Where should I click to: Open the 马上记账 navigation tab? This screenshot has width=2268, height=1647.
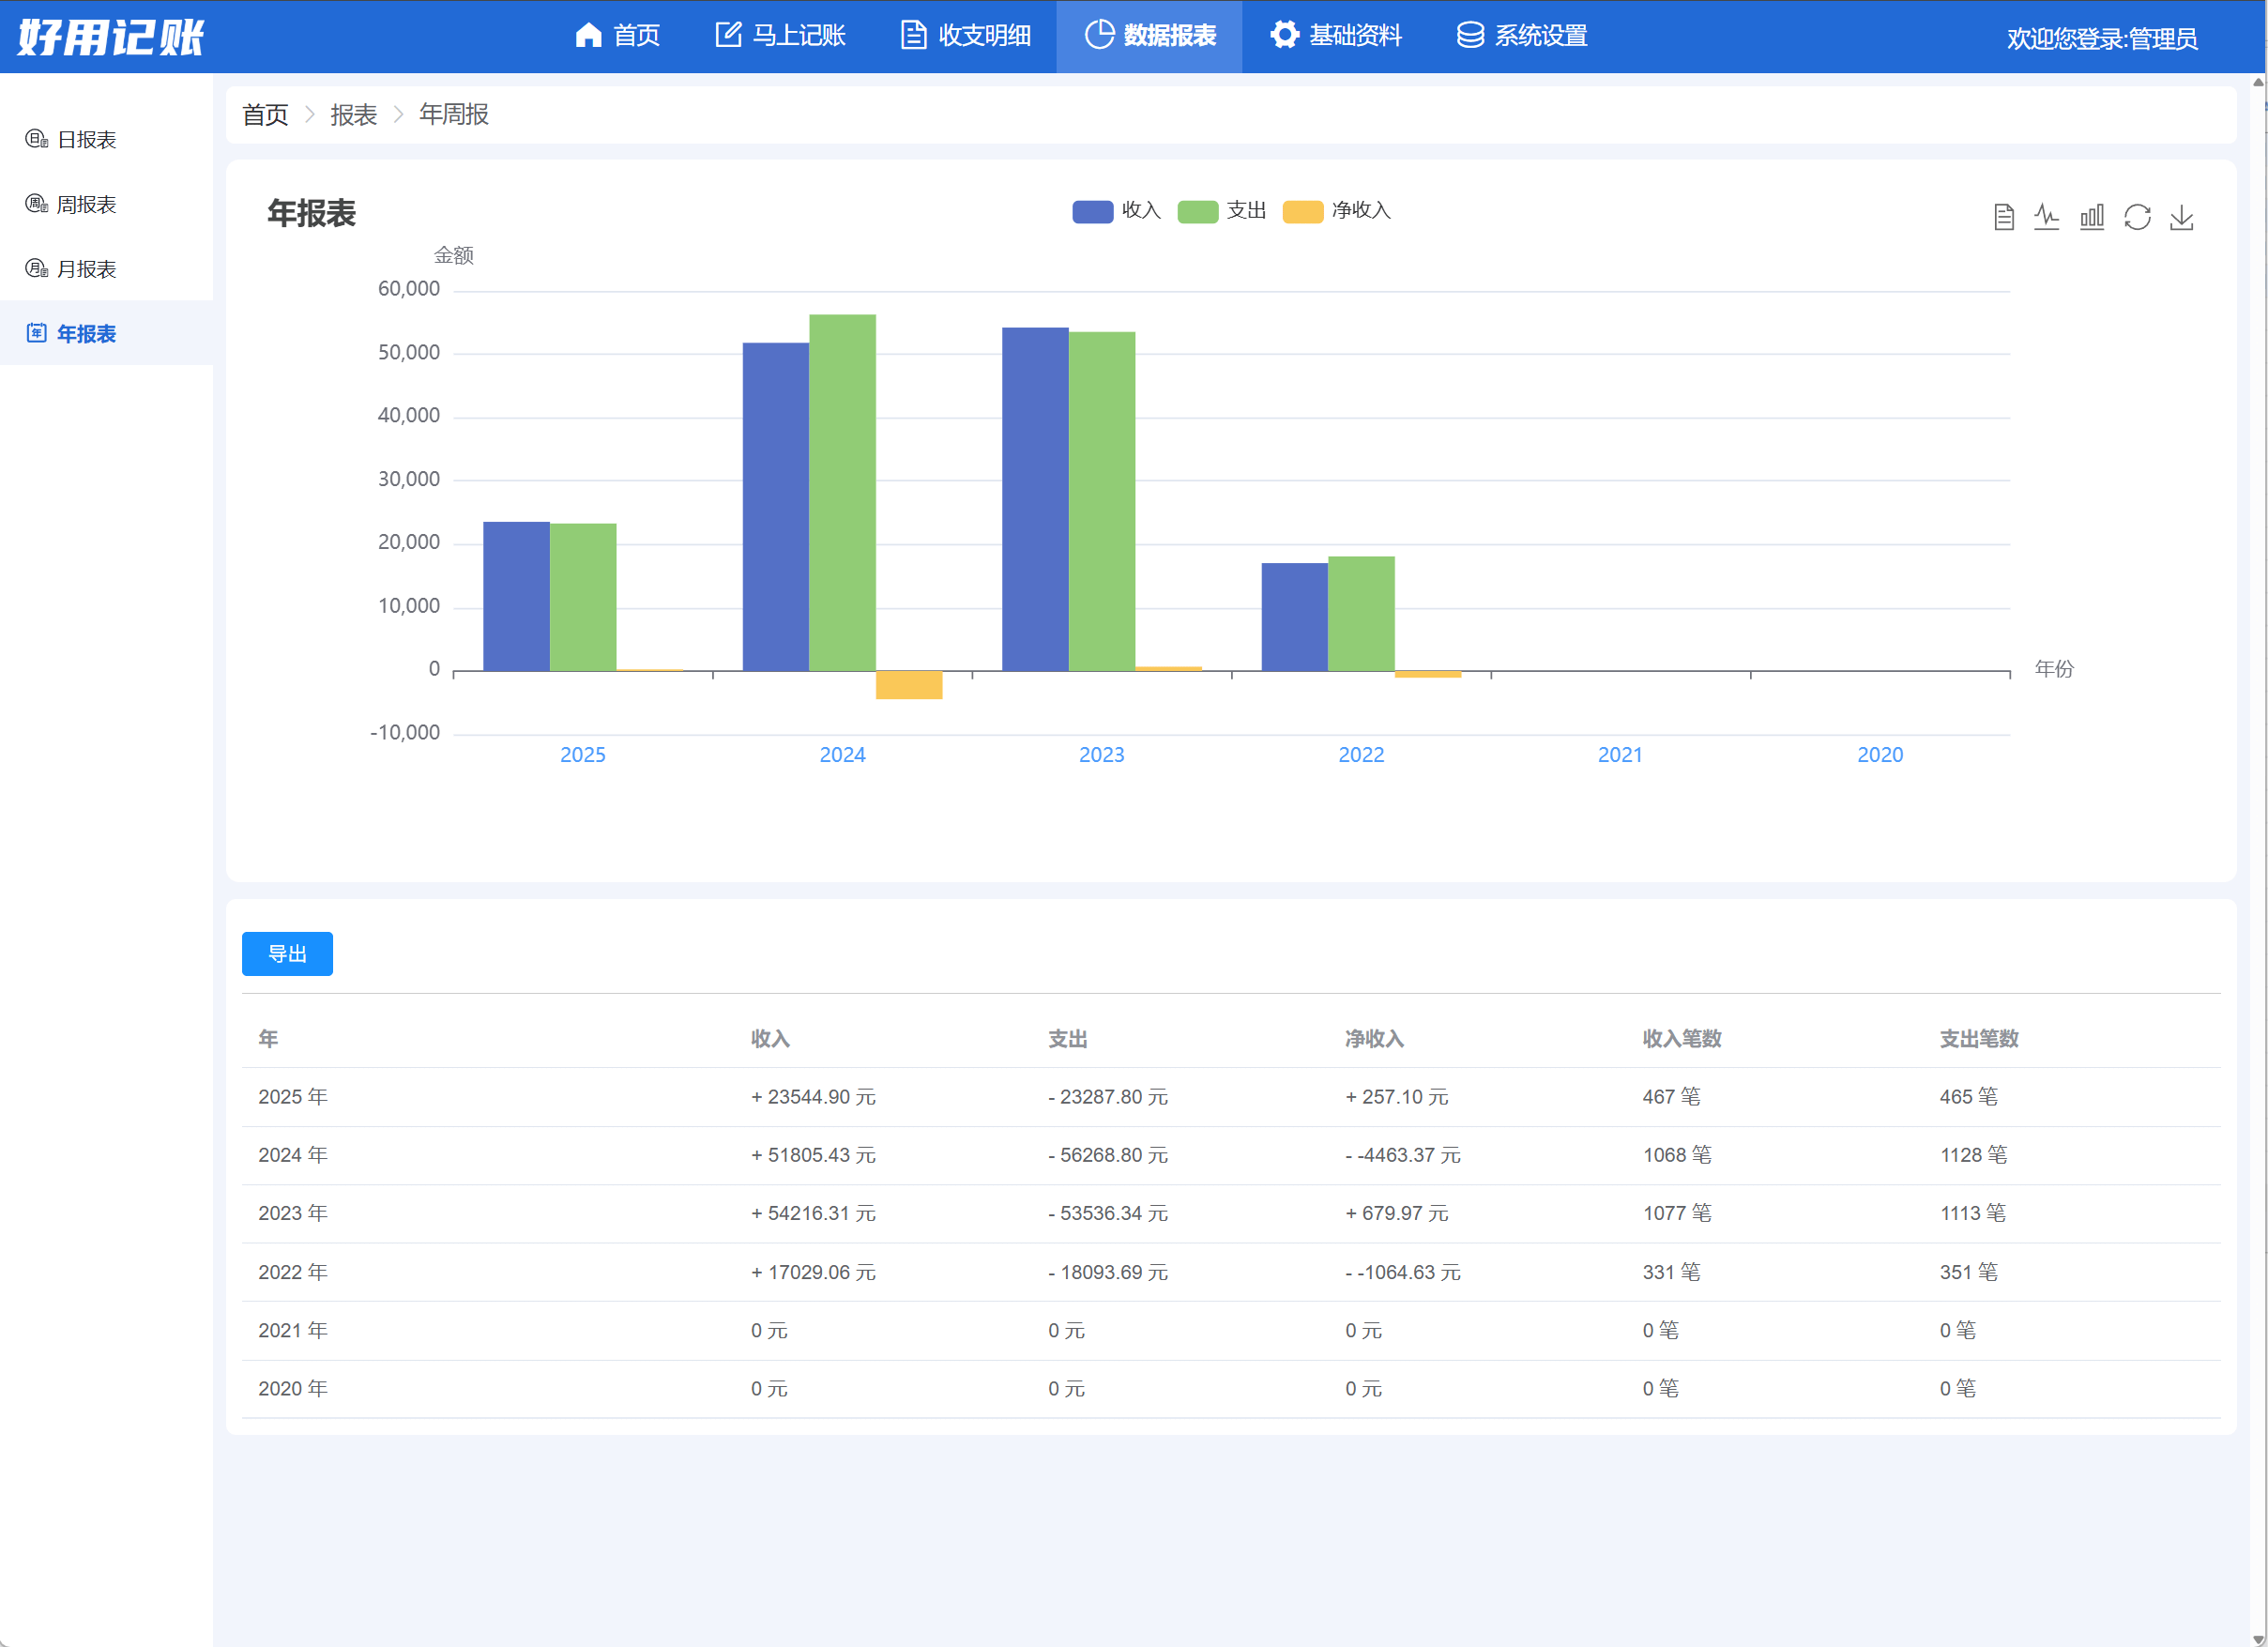coord(781,36)
